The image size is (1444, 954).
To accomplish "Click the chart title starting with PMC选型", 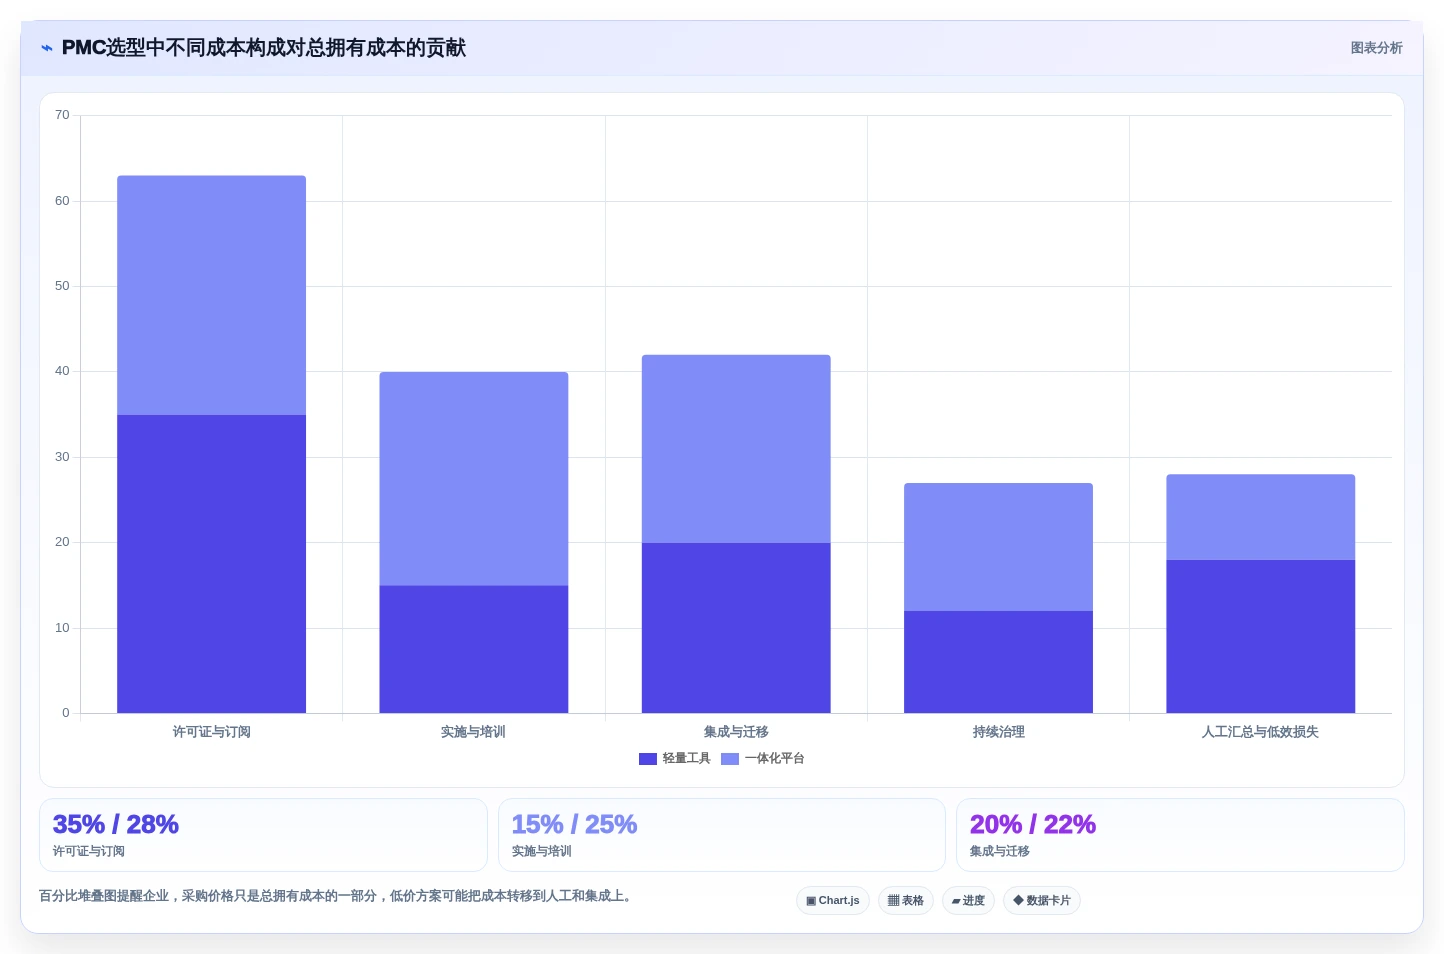I will [264, 48].
